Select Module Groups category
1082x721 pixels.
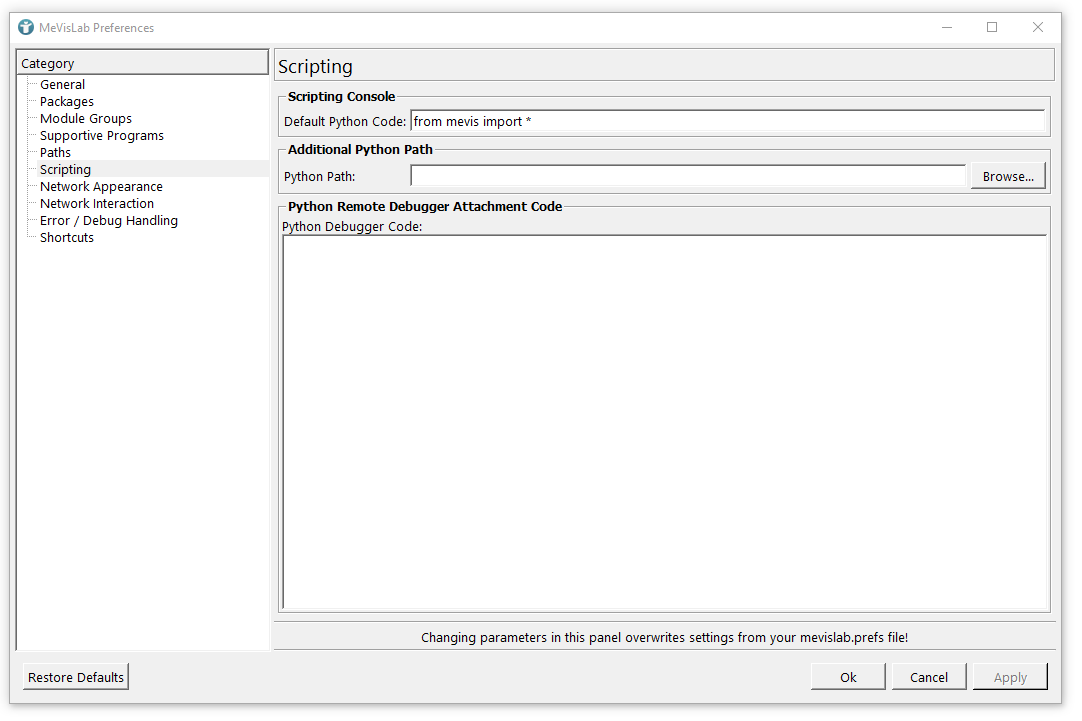click(86, 119)
